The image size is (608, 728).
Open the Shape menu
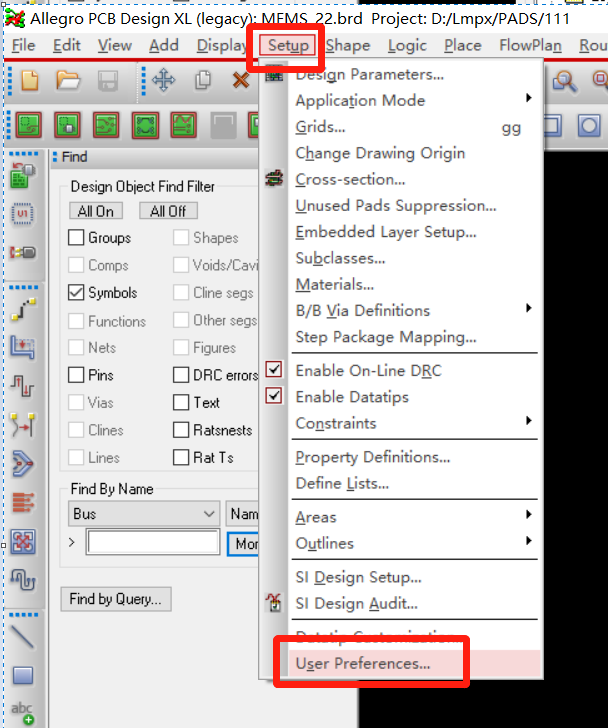coord(348,45)
